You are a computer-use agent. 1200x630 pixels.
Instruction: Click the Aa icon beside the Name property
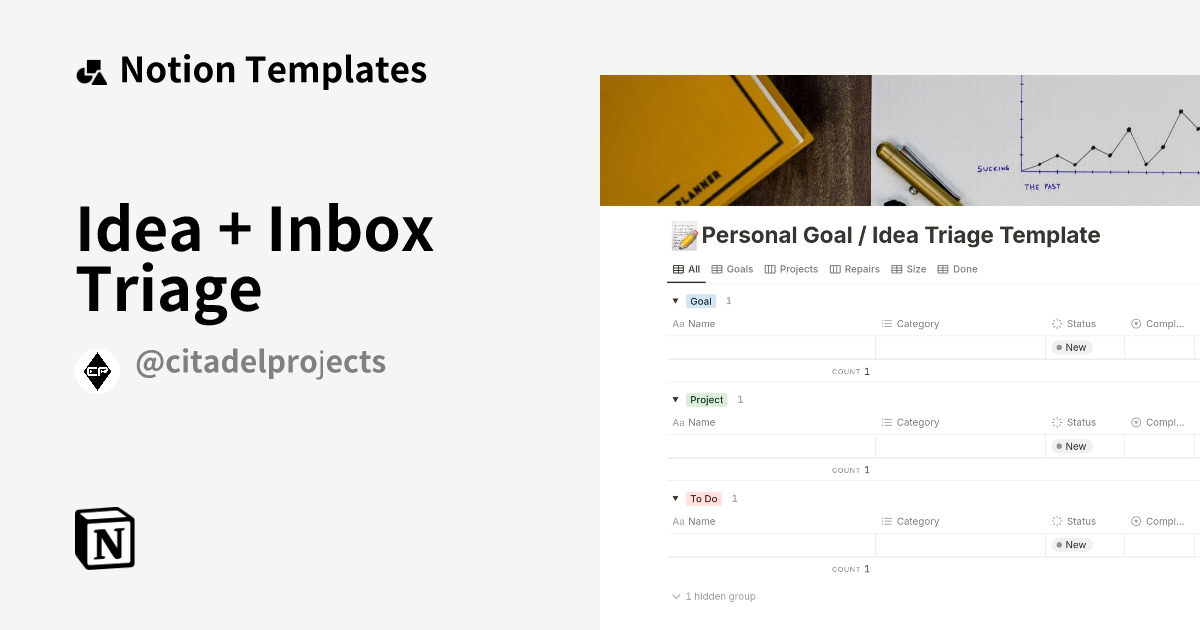(x=678, y=323)
